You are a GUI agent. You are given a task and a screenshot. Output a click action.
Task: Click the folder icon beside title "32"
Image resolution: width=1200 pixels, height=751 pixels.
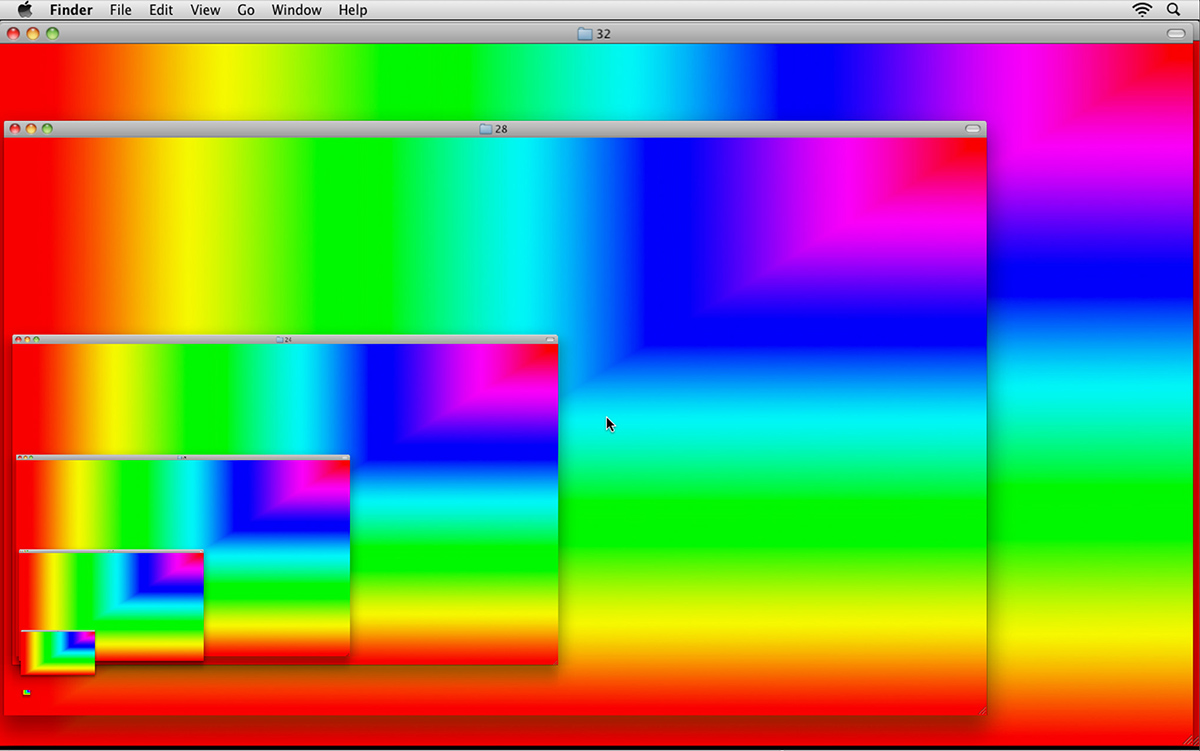[x=585, y=34]
